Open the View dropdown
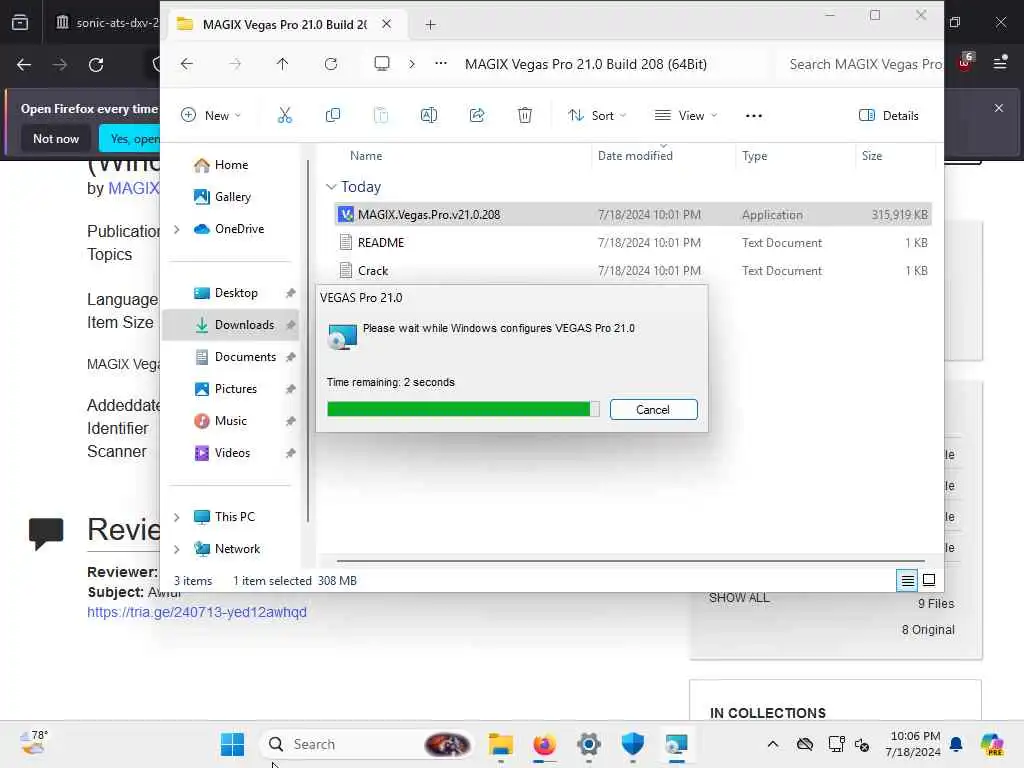The width and height of the screenshot is (1024, 768). pyautogui.click(x=686, y=116)
